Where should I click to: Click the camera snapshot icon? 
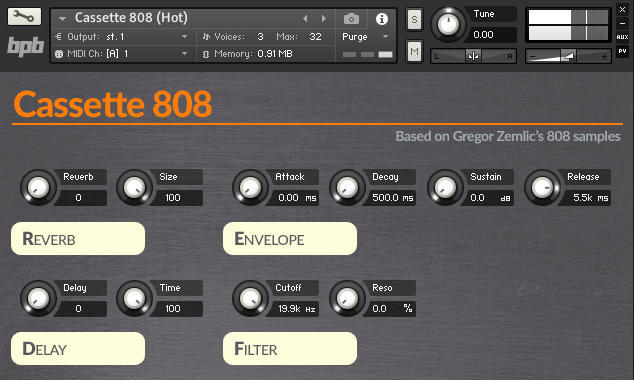click(351, 19)
